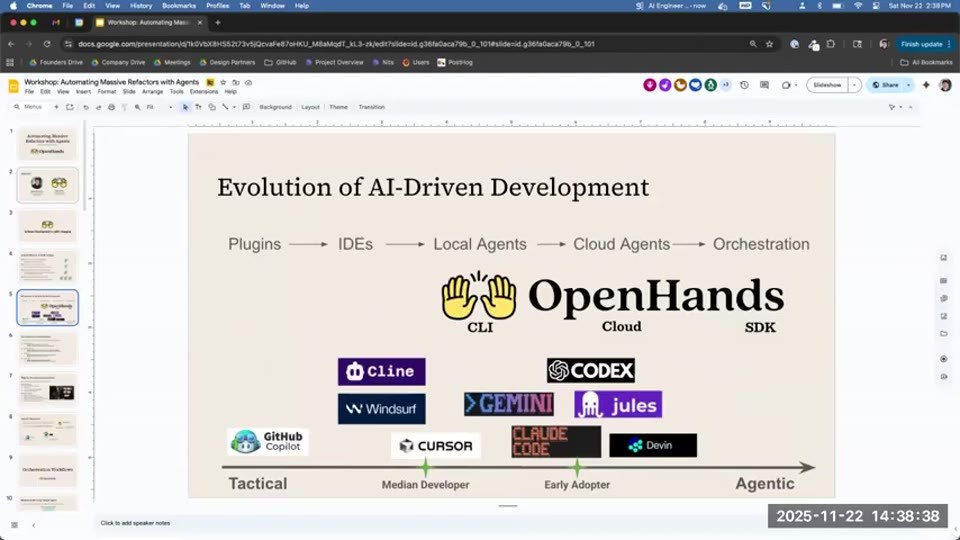The image size is (960, 540).
Task: Open the Insert menu
Action: [83, 92]
